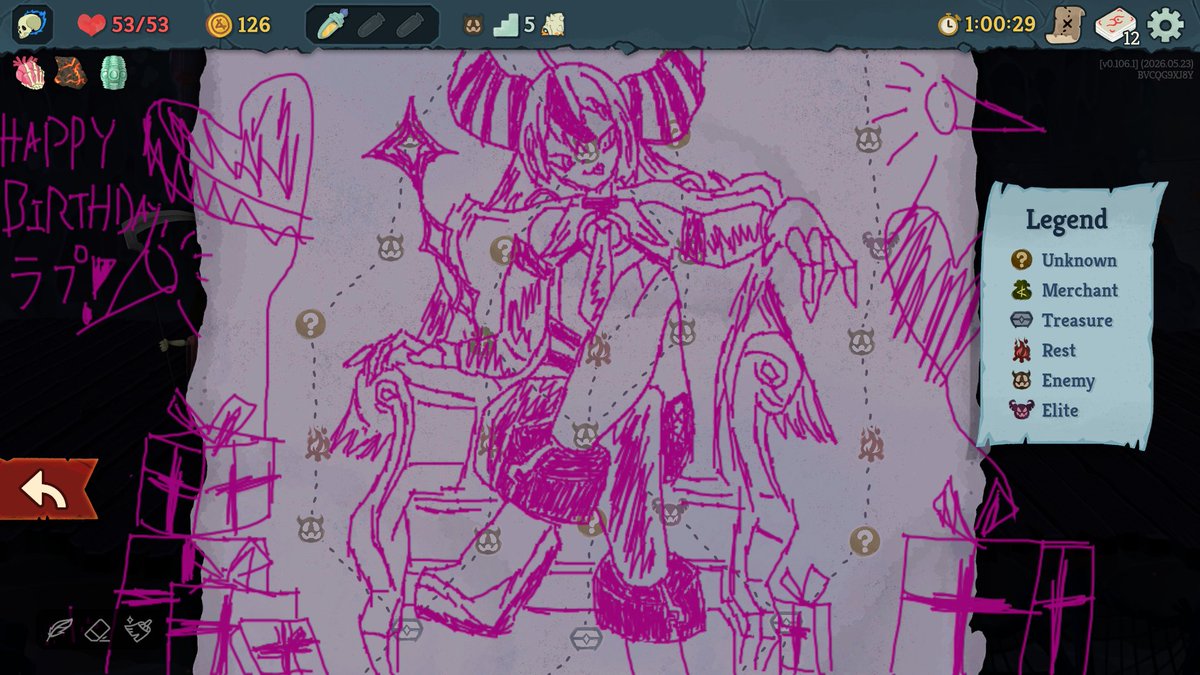
Task: Click the red heart health icon
Action: (x=91, y=25)
